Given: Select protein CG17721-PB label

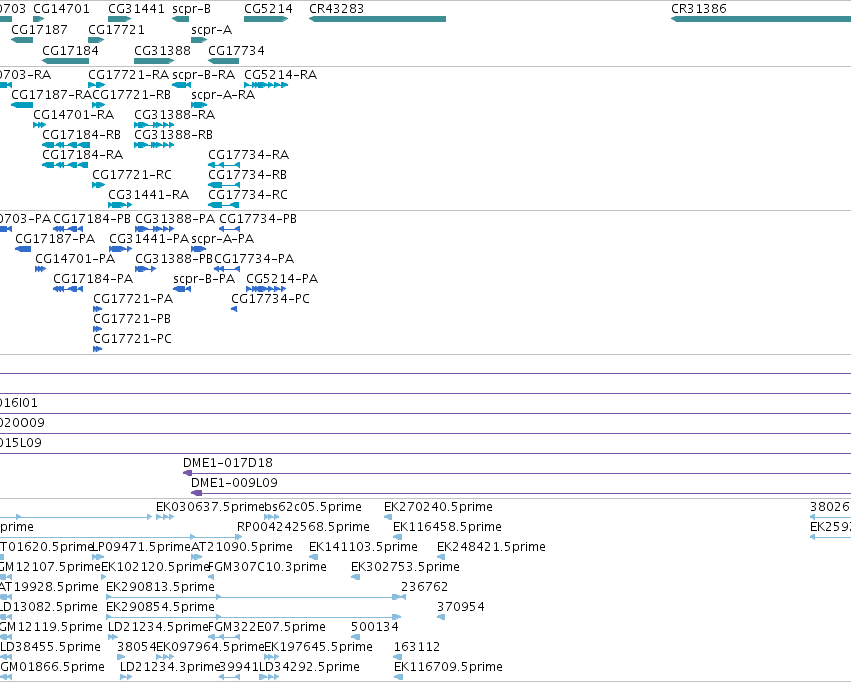Looking at the screenshot, I should (132, 320).
